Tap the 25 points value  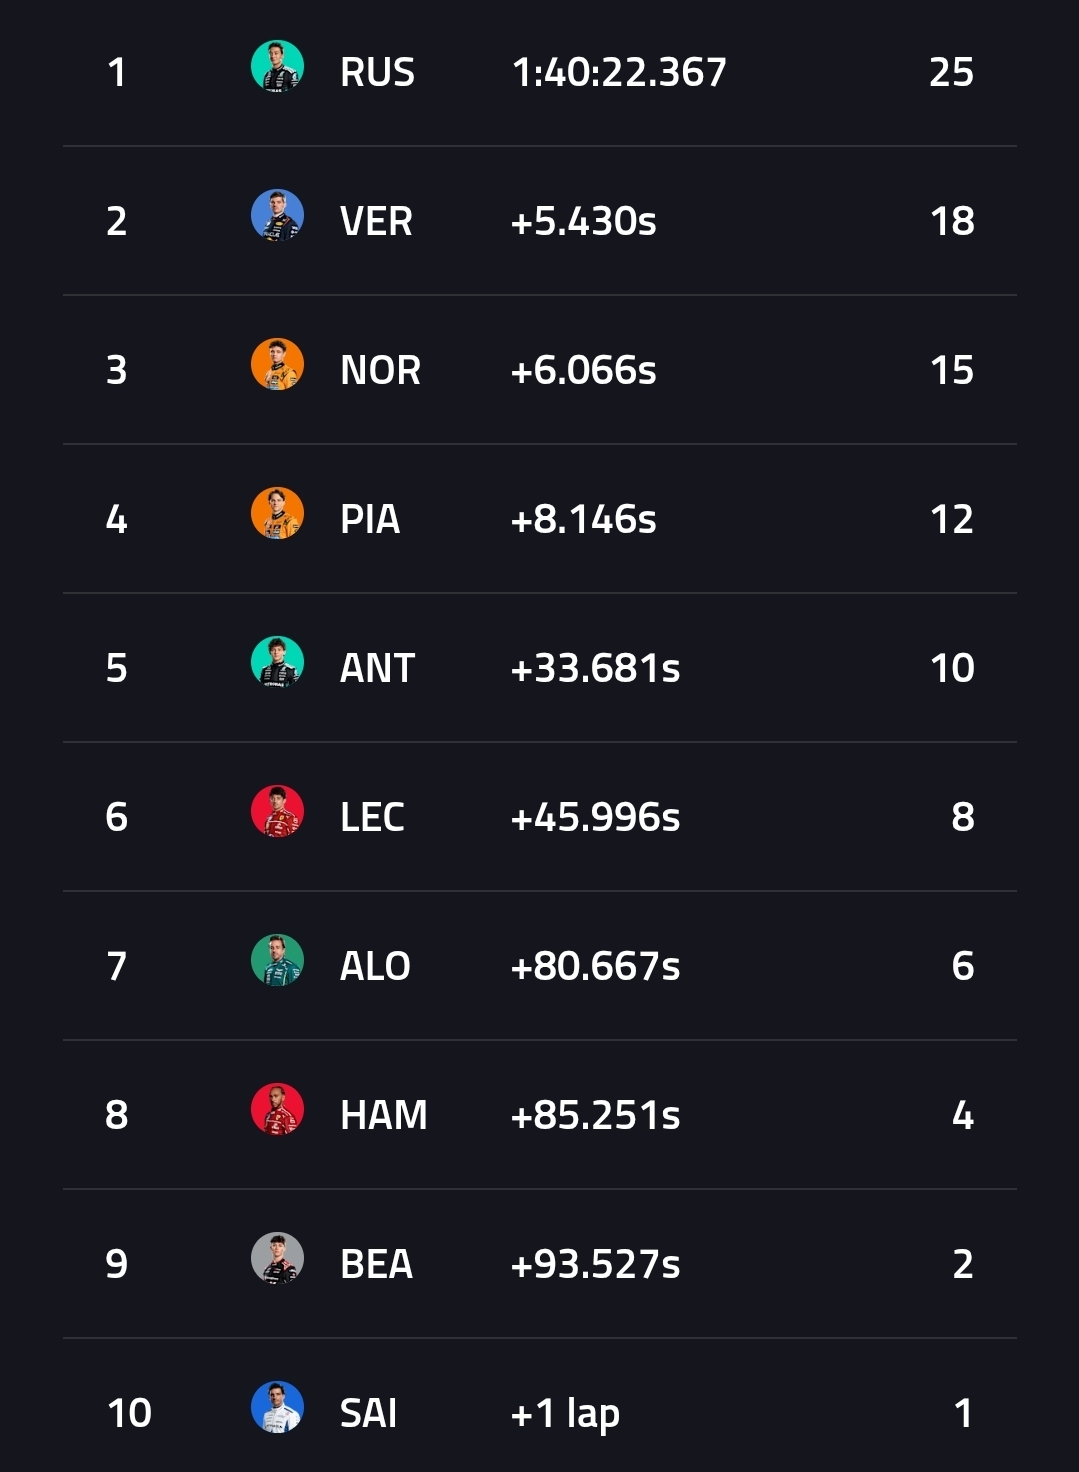[951, 72]
